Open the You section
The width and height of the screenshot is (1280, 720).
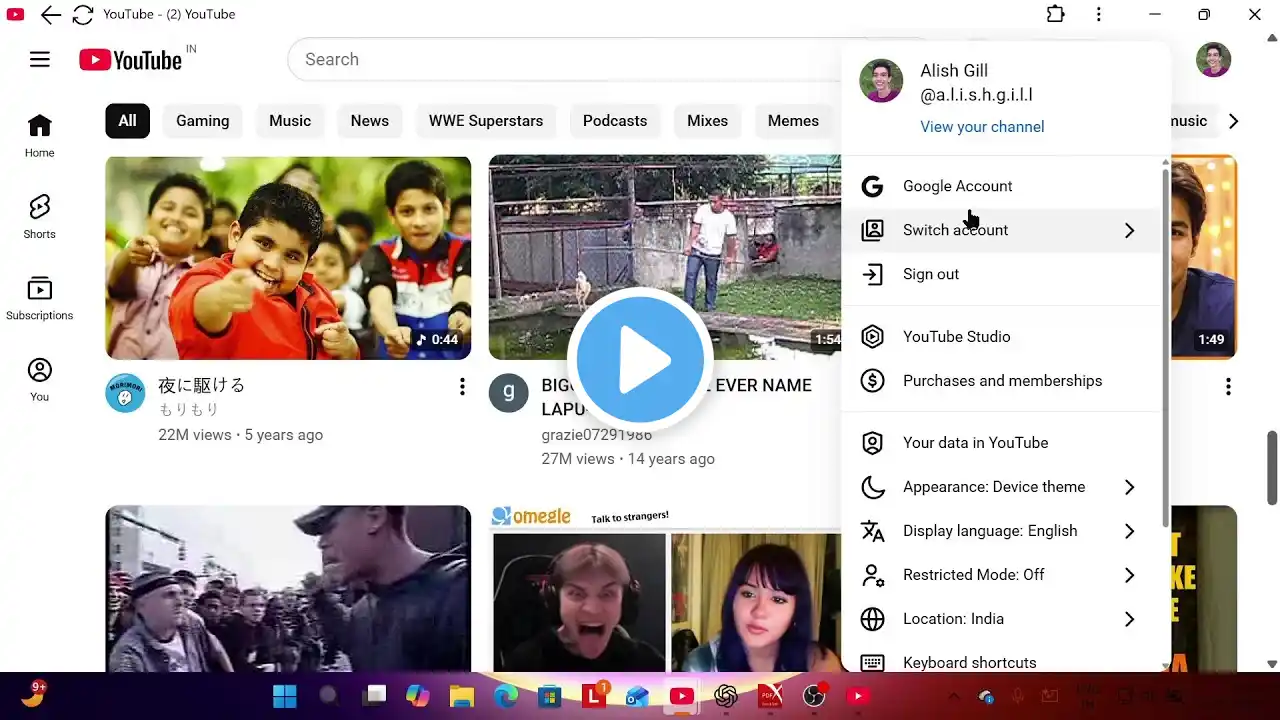point(39,377)
